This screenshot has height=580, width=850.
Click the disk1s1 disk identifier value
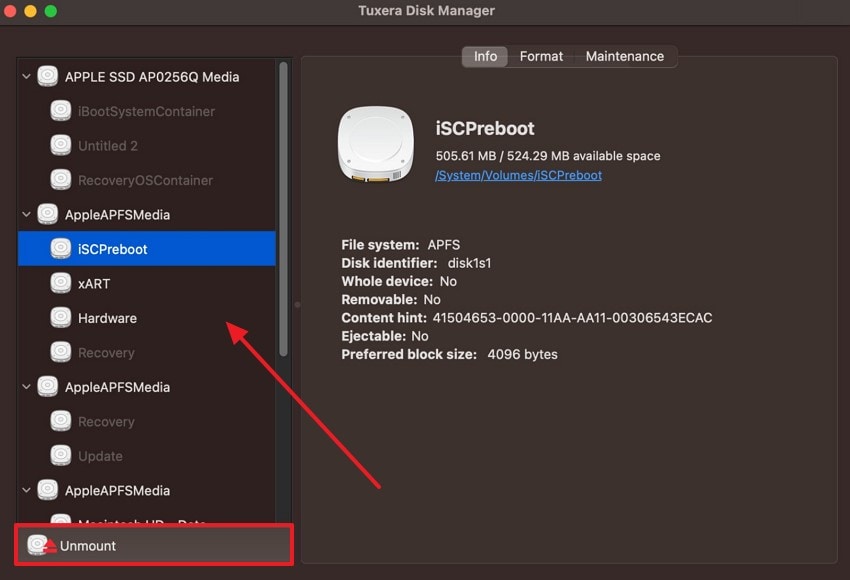click(x=469, y=263)
